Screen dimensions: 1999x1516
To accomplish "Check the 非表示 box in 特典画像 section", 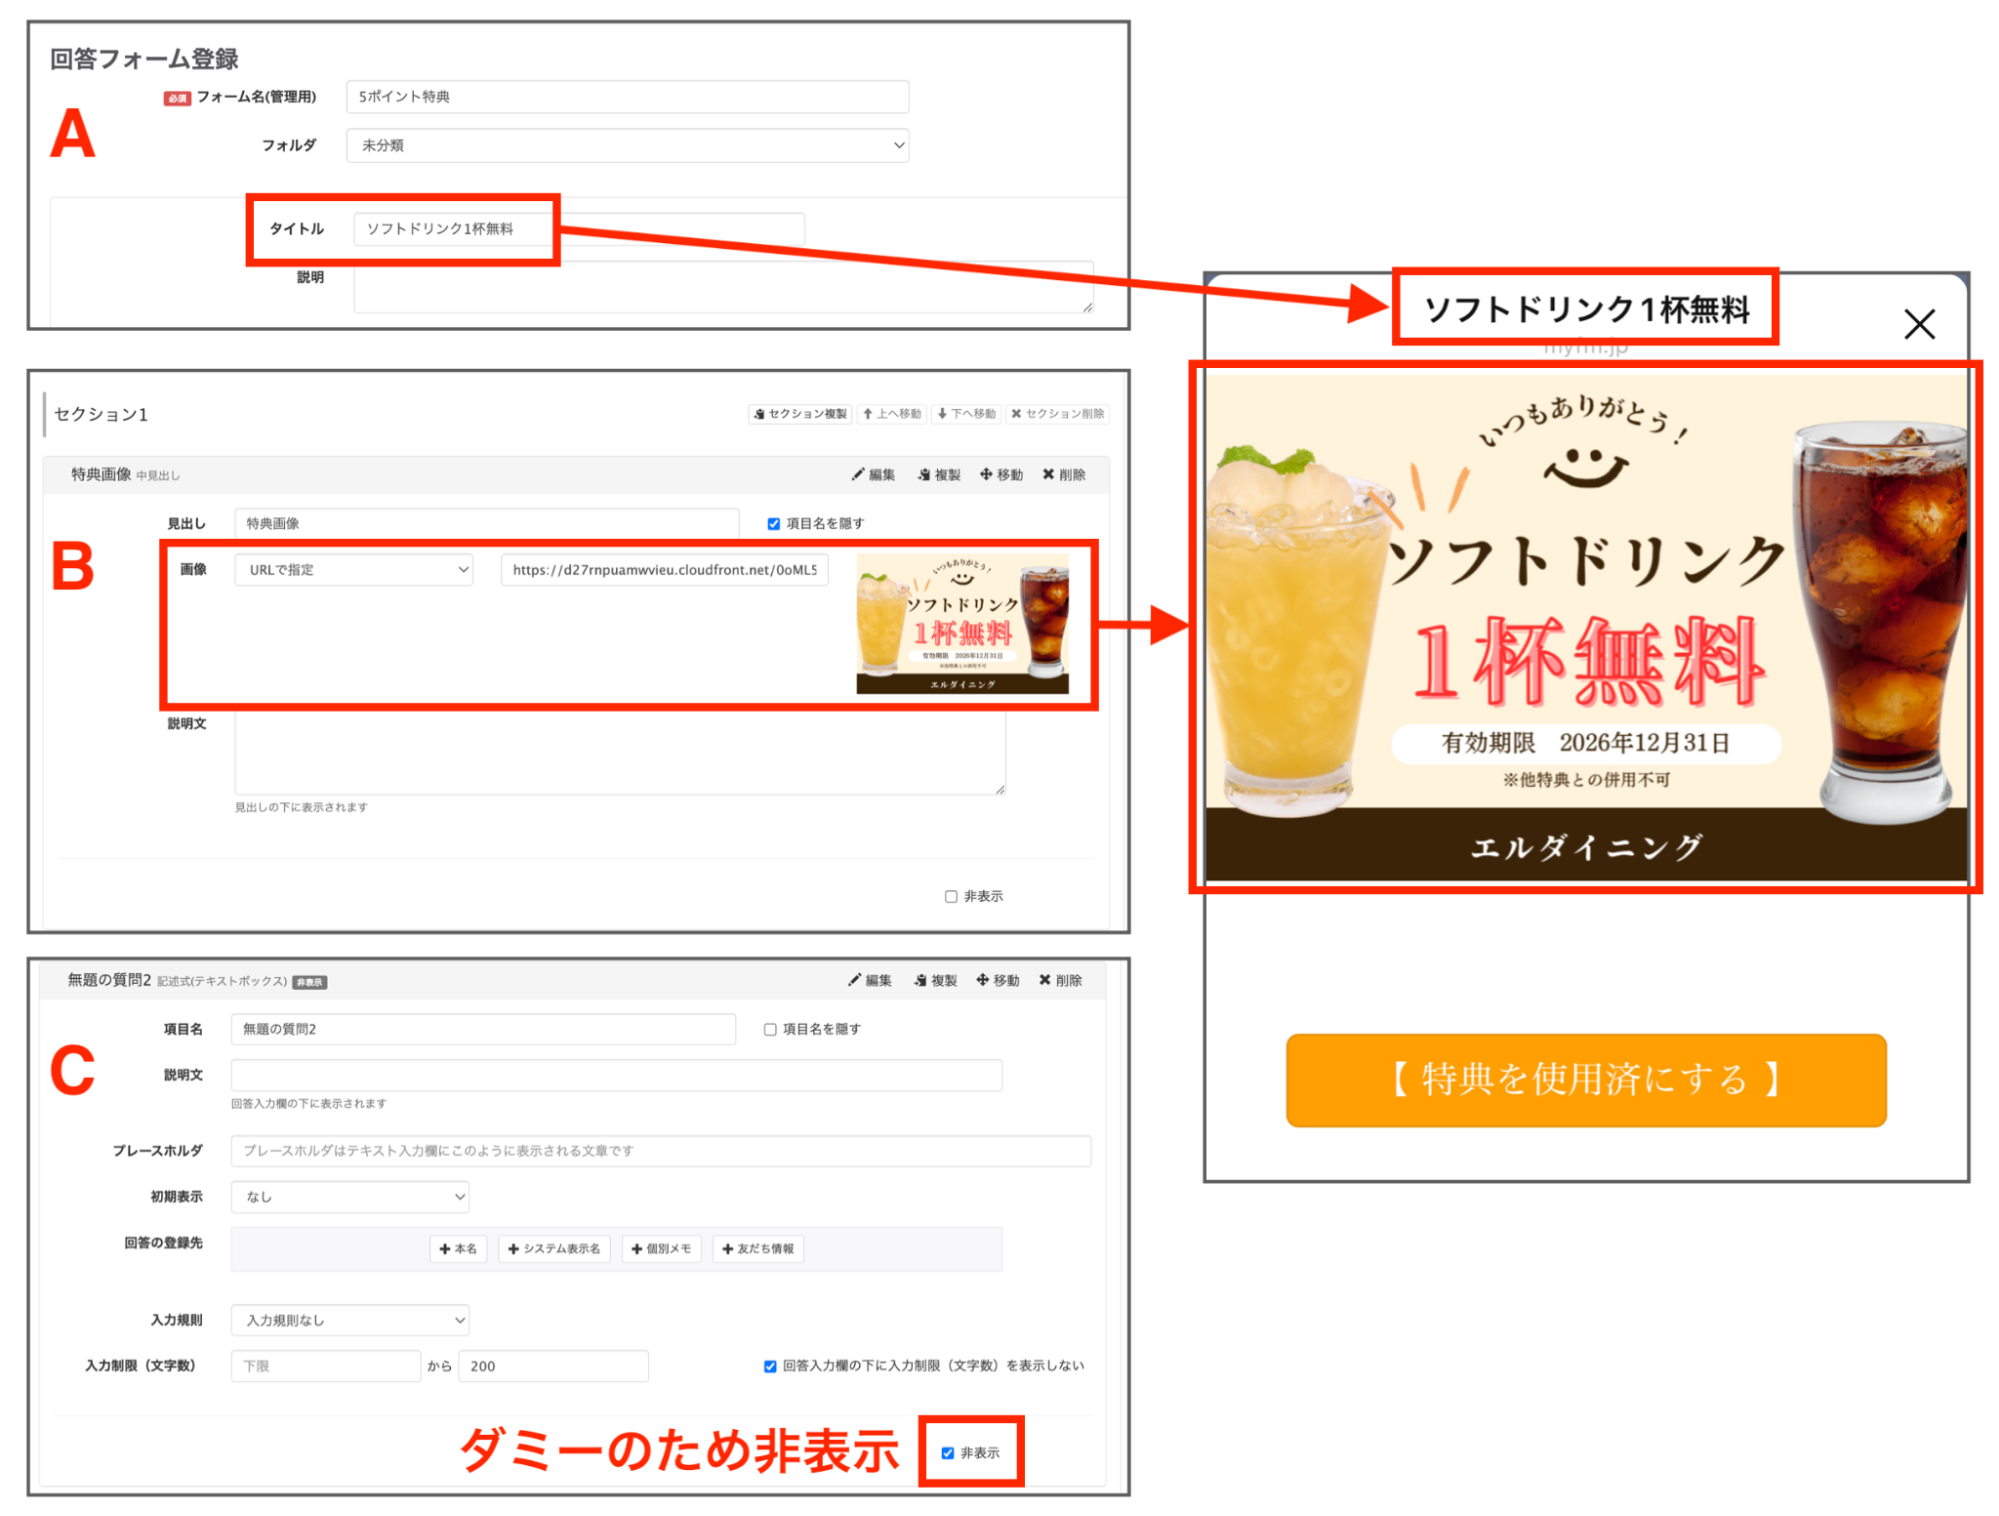I will pyautogui.click(x=951, y=896).
